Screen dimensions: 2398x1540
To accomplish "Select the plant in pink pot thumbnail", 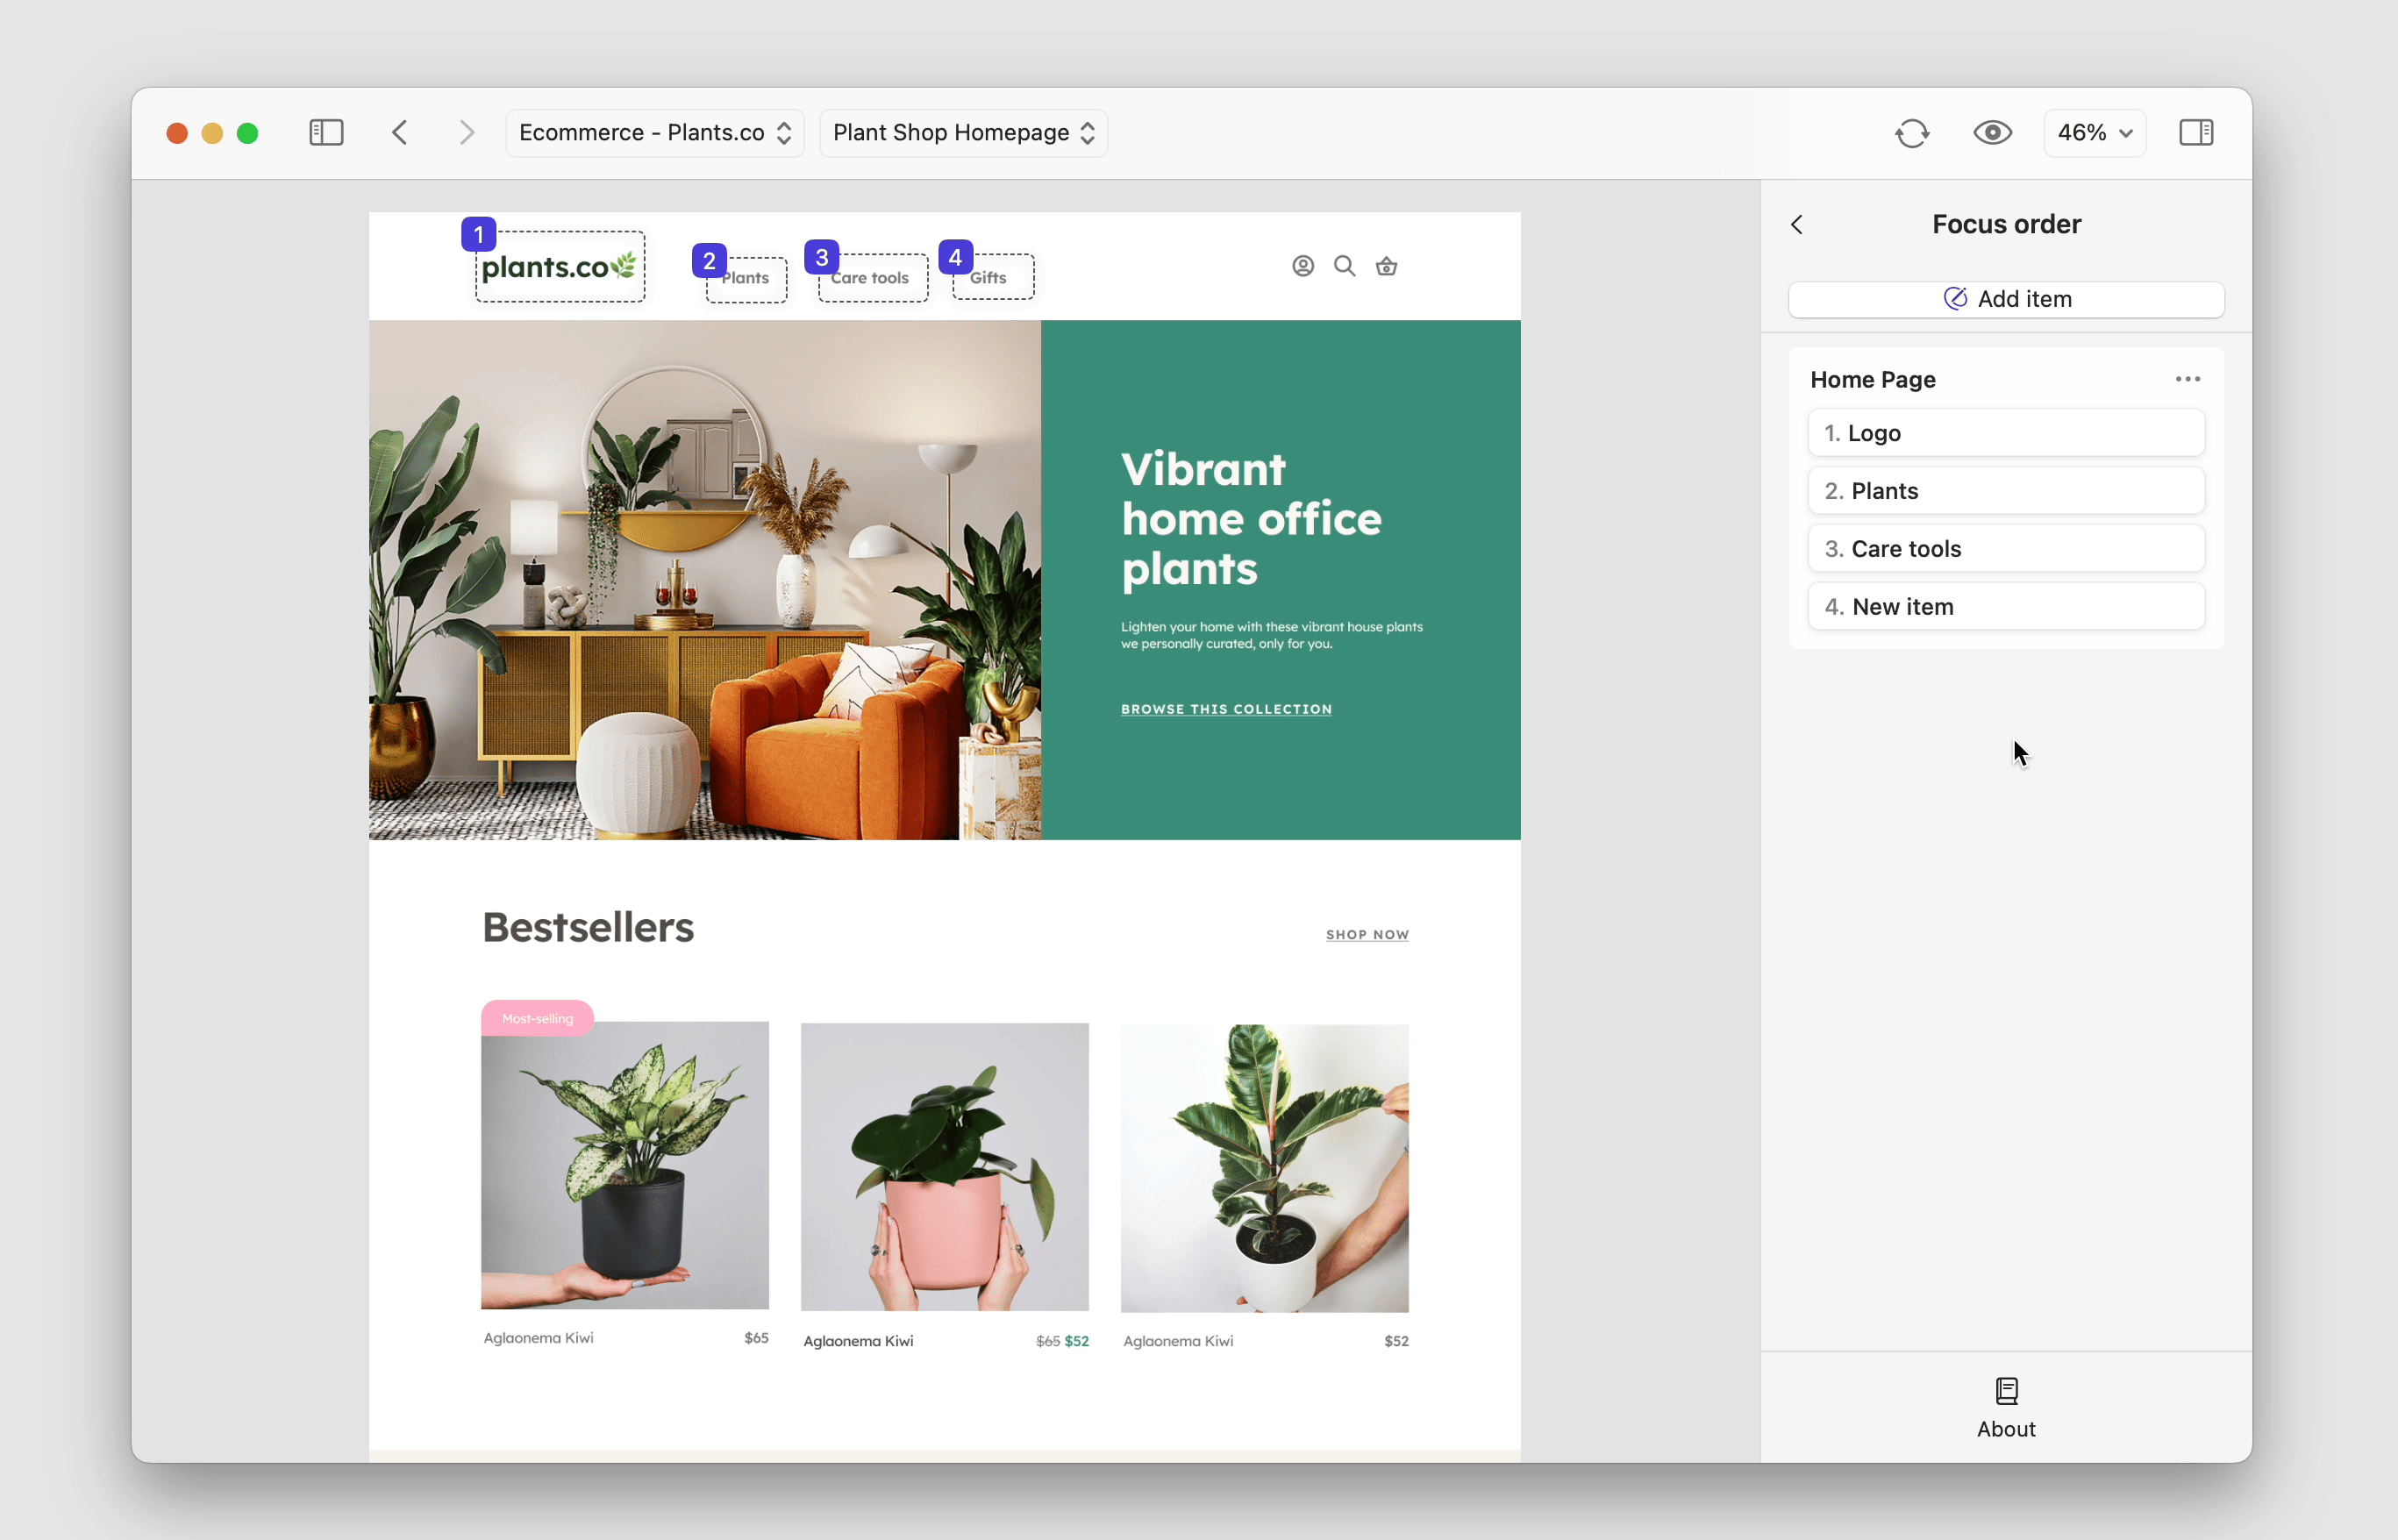I will coord(944,1167).
